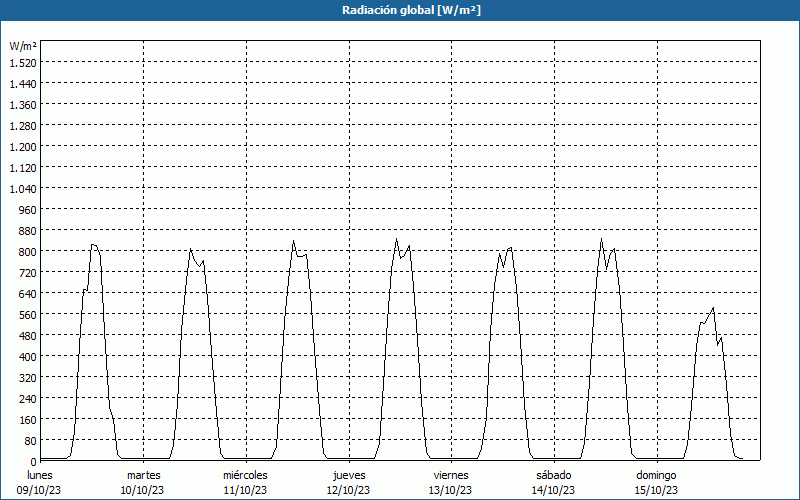This screenshot has width=800, height=500.
Task: Select the 1.360 y-axis value
Action: click(x=23, y=105)
